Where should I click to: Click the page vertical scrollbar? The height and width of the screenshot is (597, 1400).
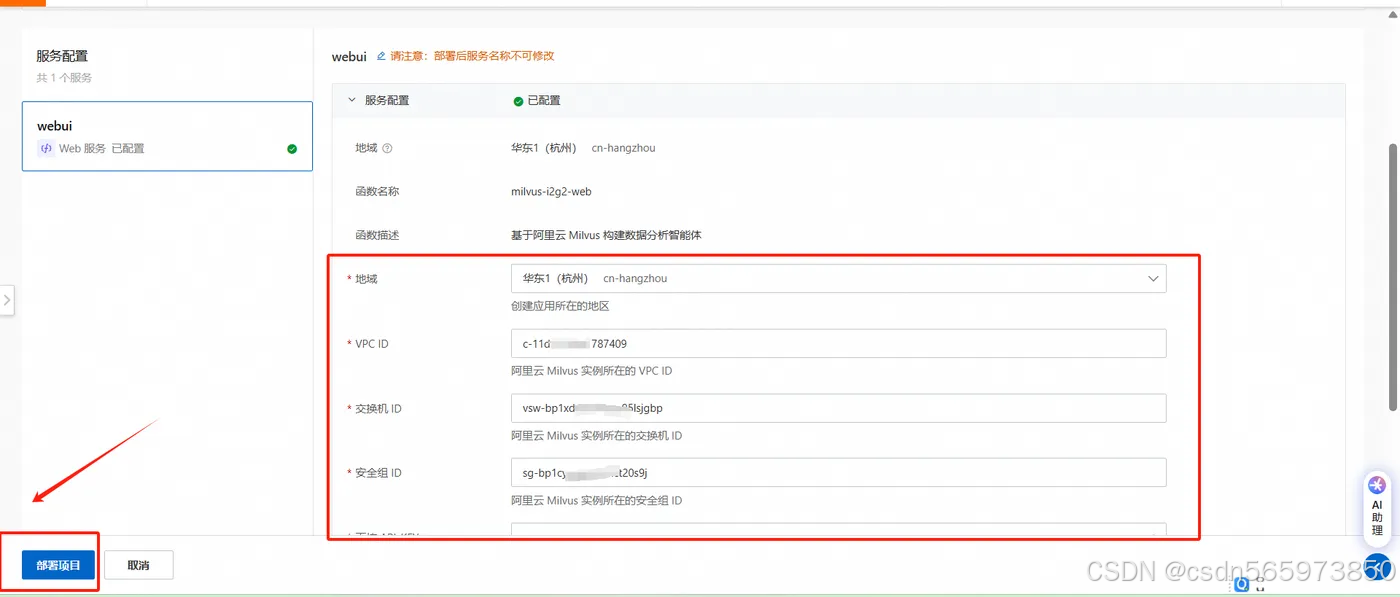[x=1393, y=275]
